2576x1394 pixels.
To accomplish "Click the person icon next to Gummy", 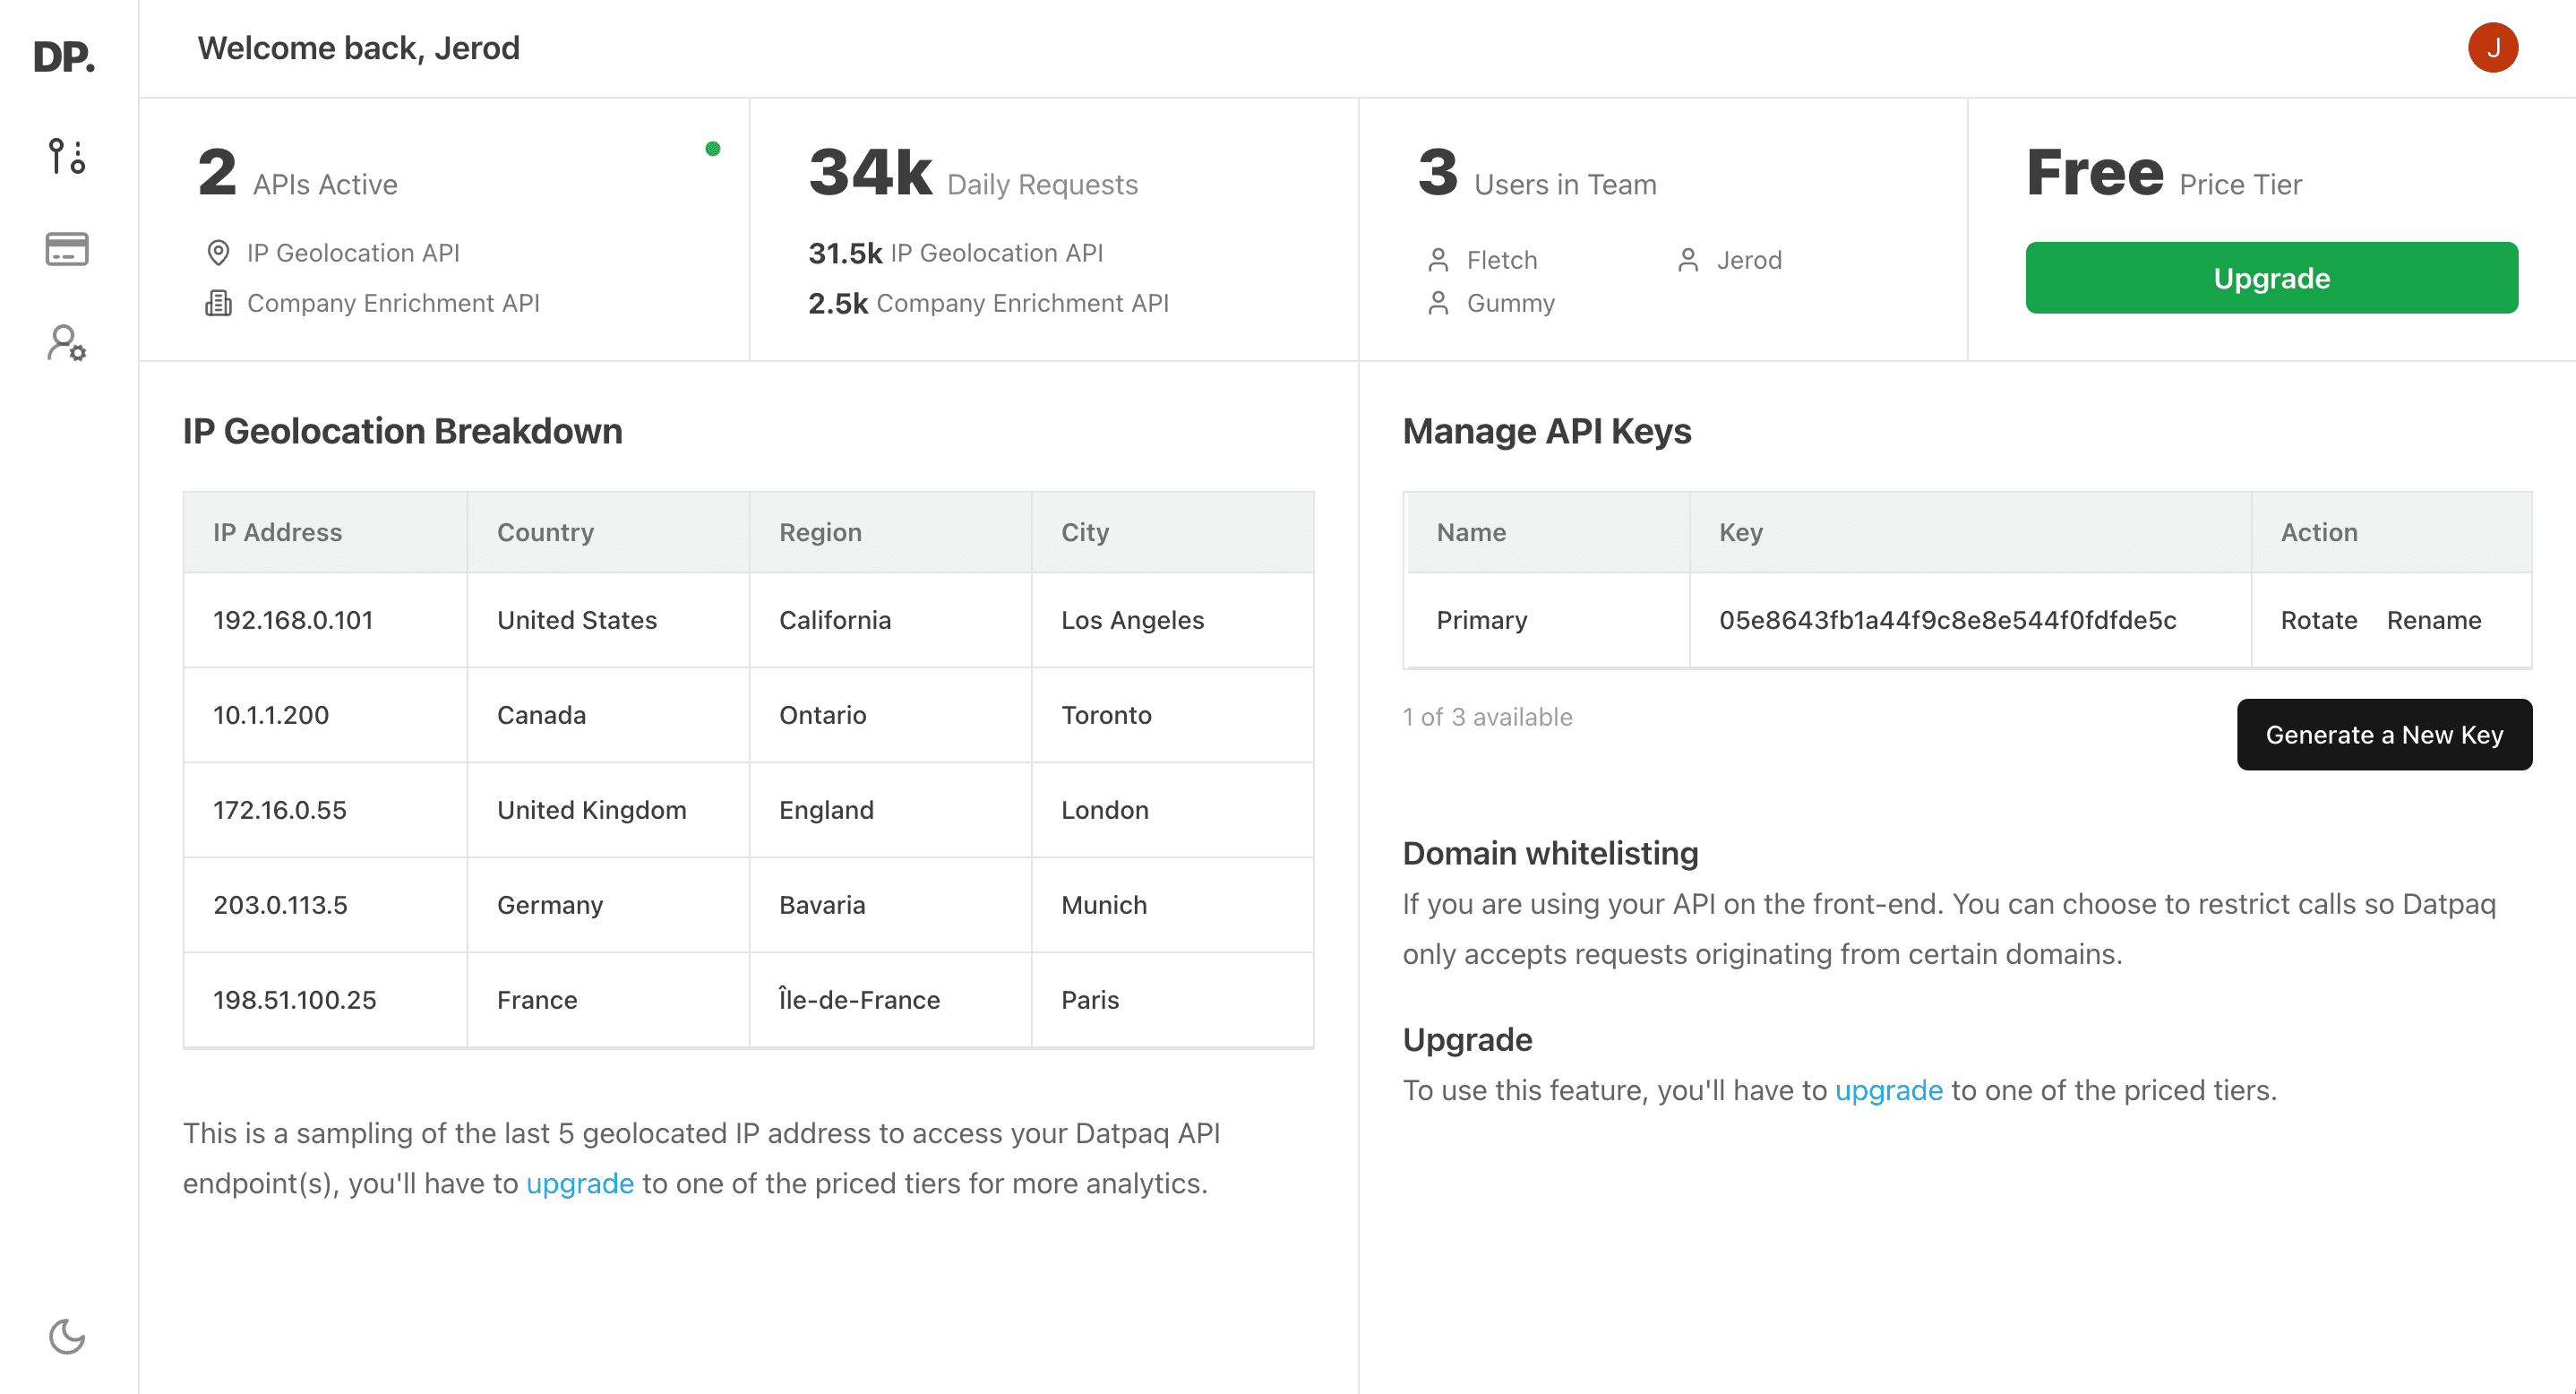I will 1438,303.
